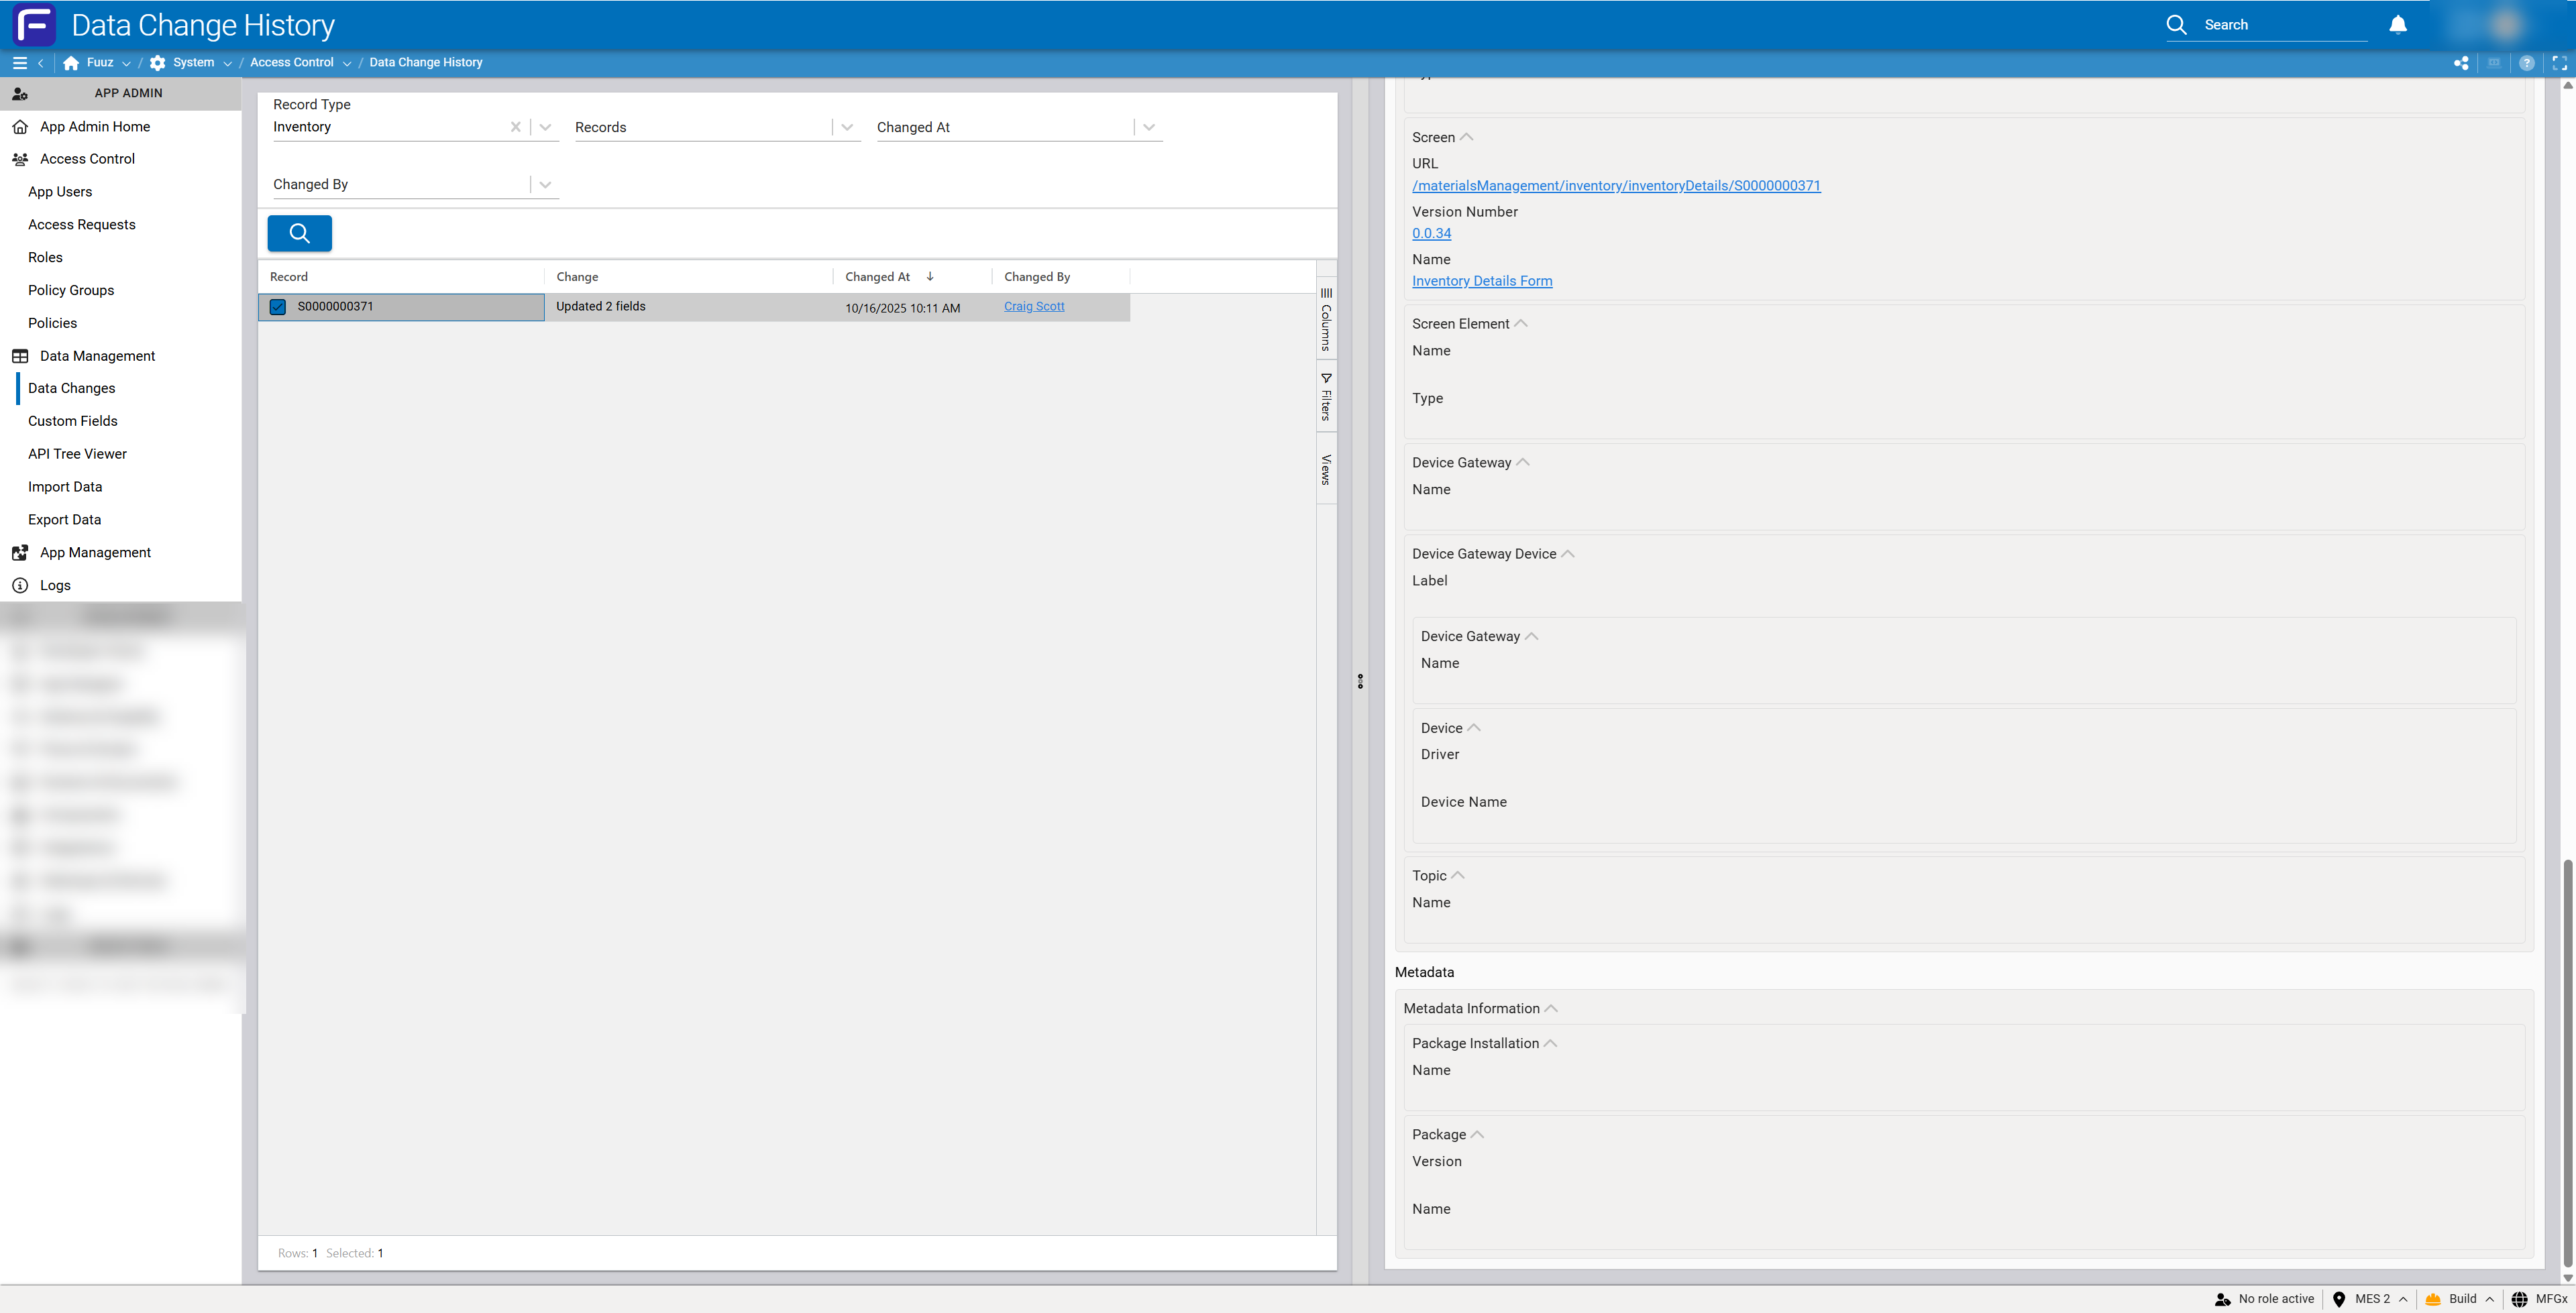
Task: Click the Data Change History breadcrumb
Action: (426, 63)
